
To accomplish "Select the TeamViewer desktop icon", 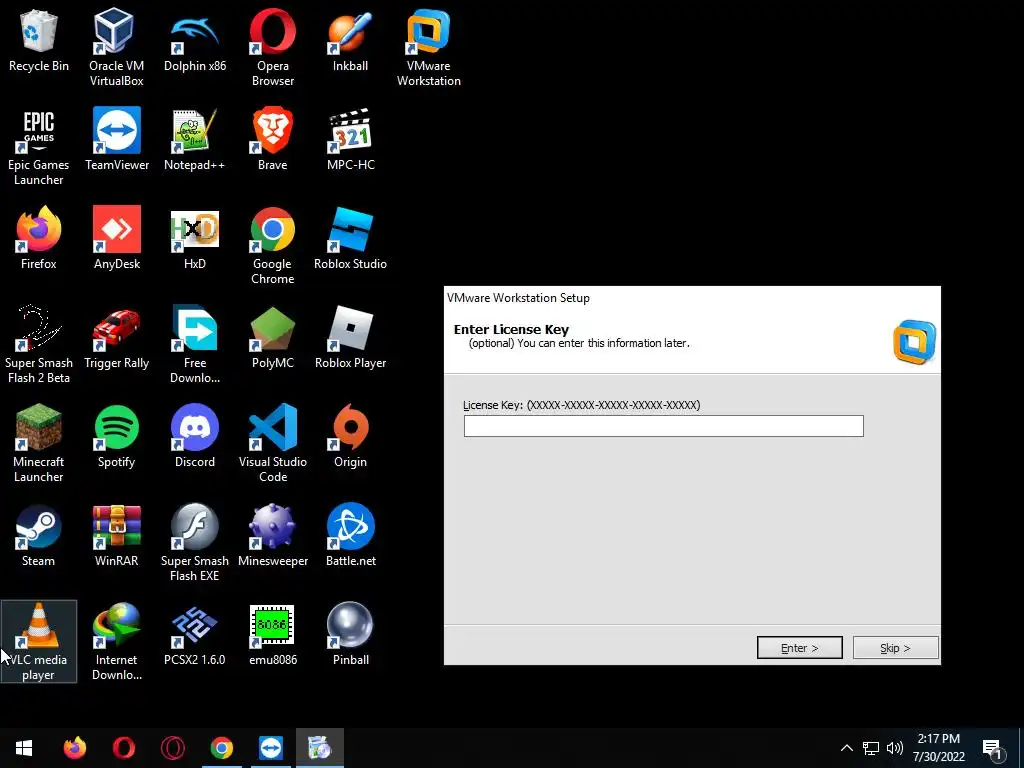I will [x=117, y=140].
